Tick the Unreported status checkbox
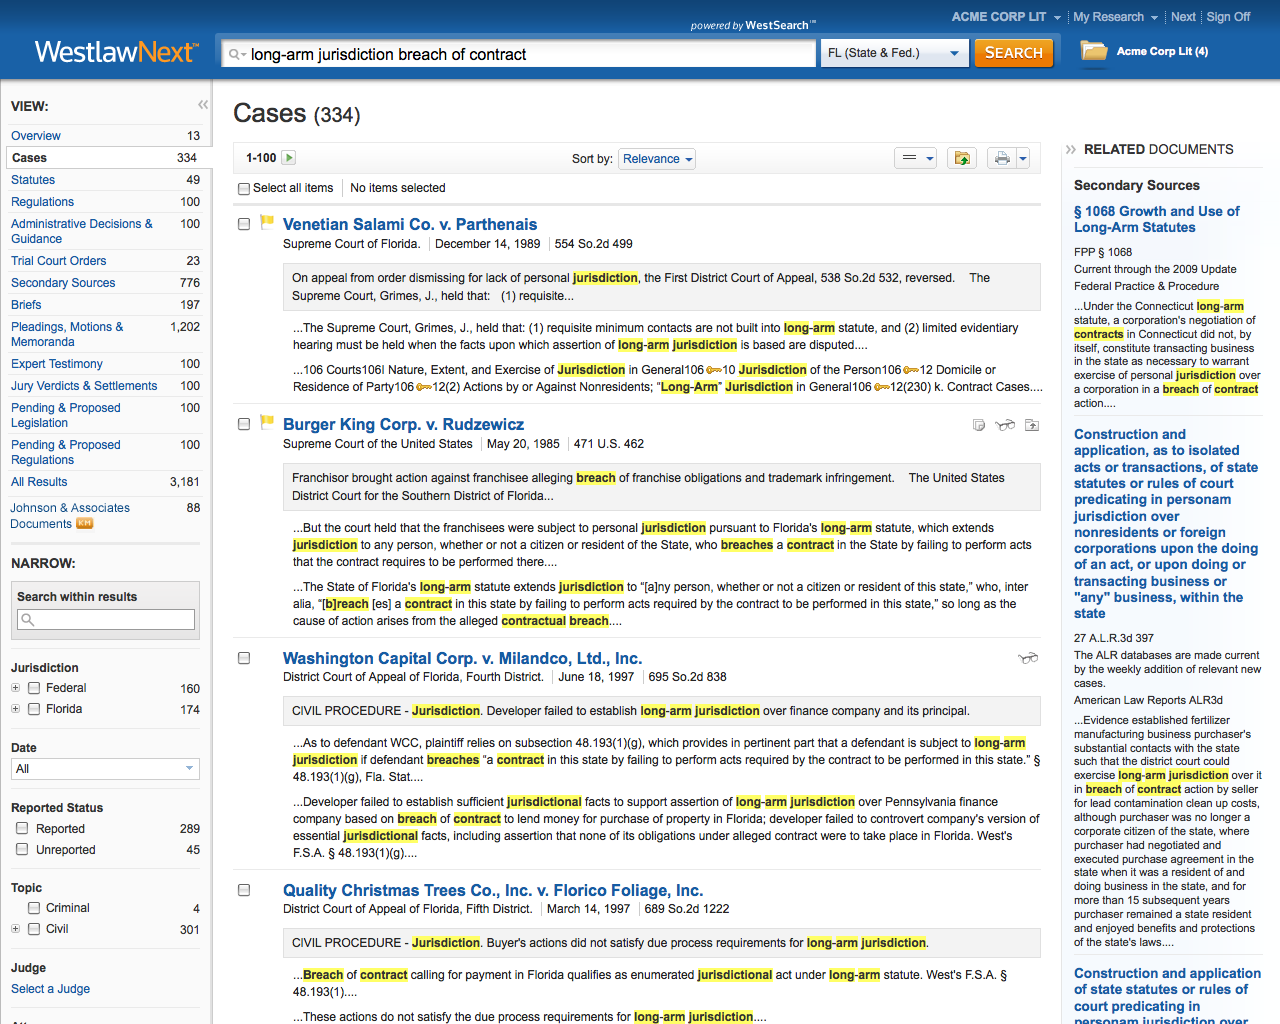Viewport: 1280px width, 1024px height. click(22, 850)
